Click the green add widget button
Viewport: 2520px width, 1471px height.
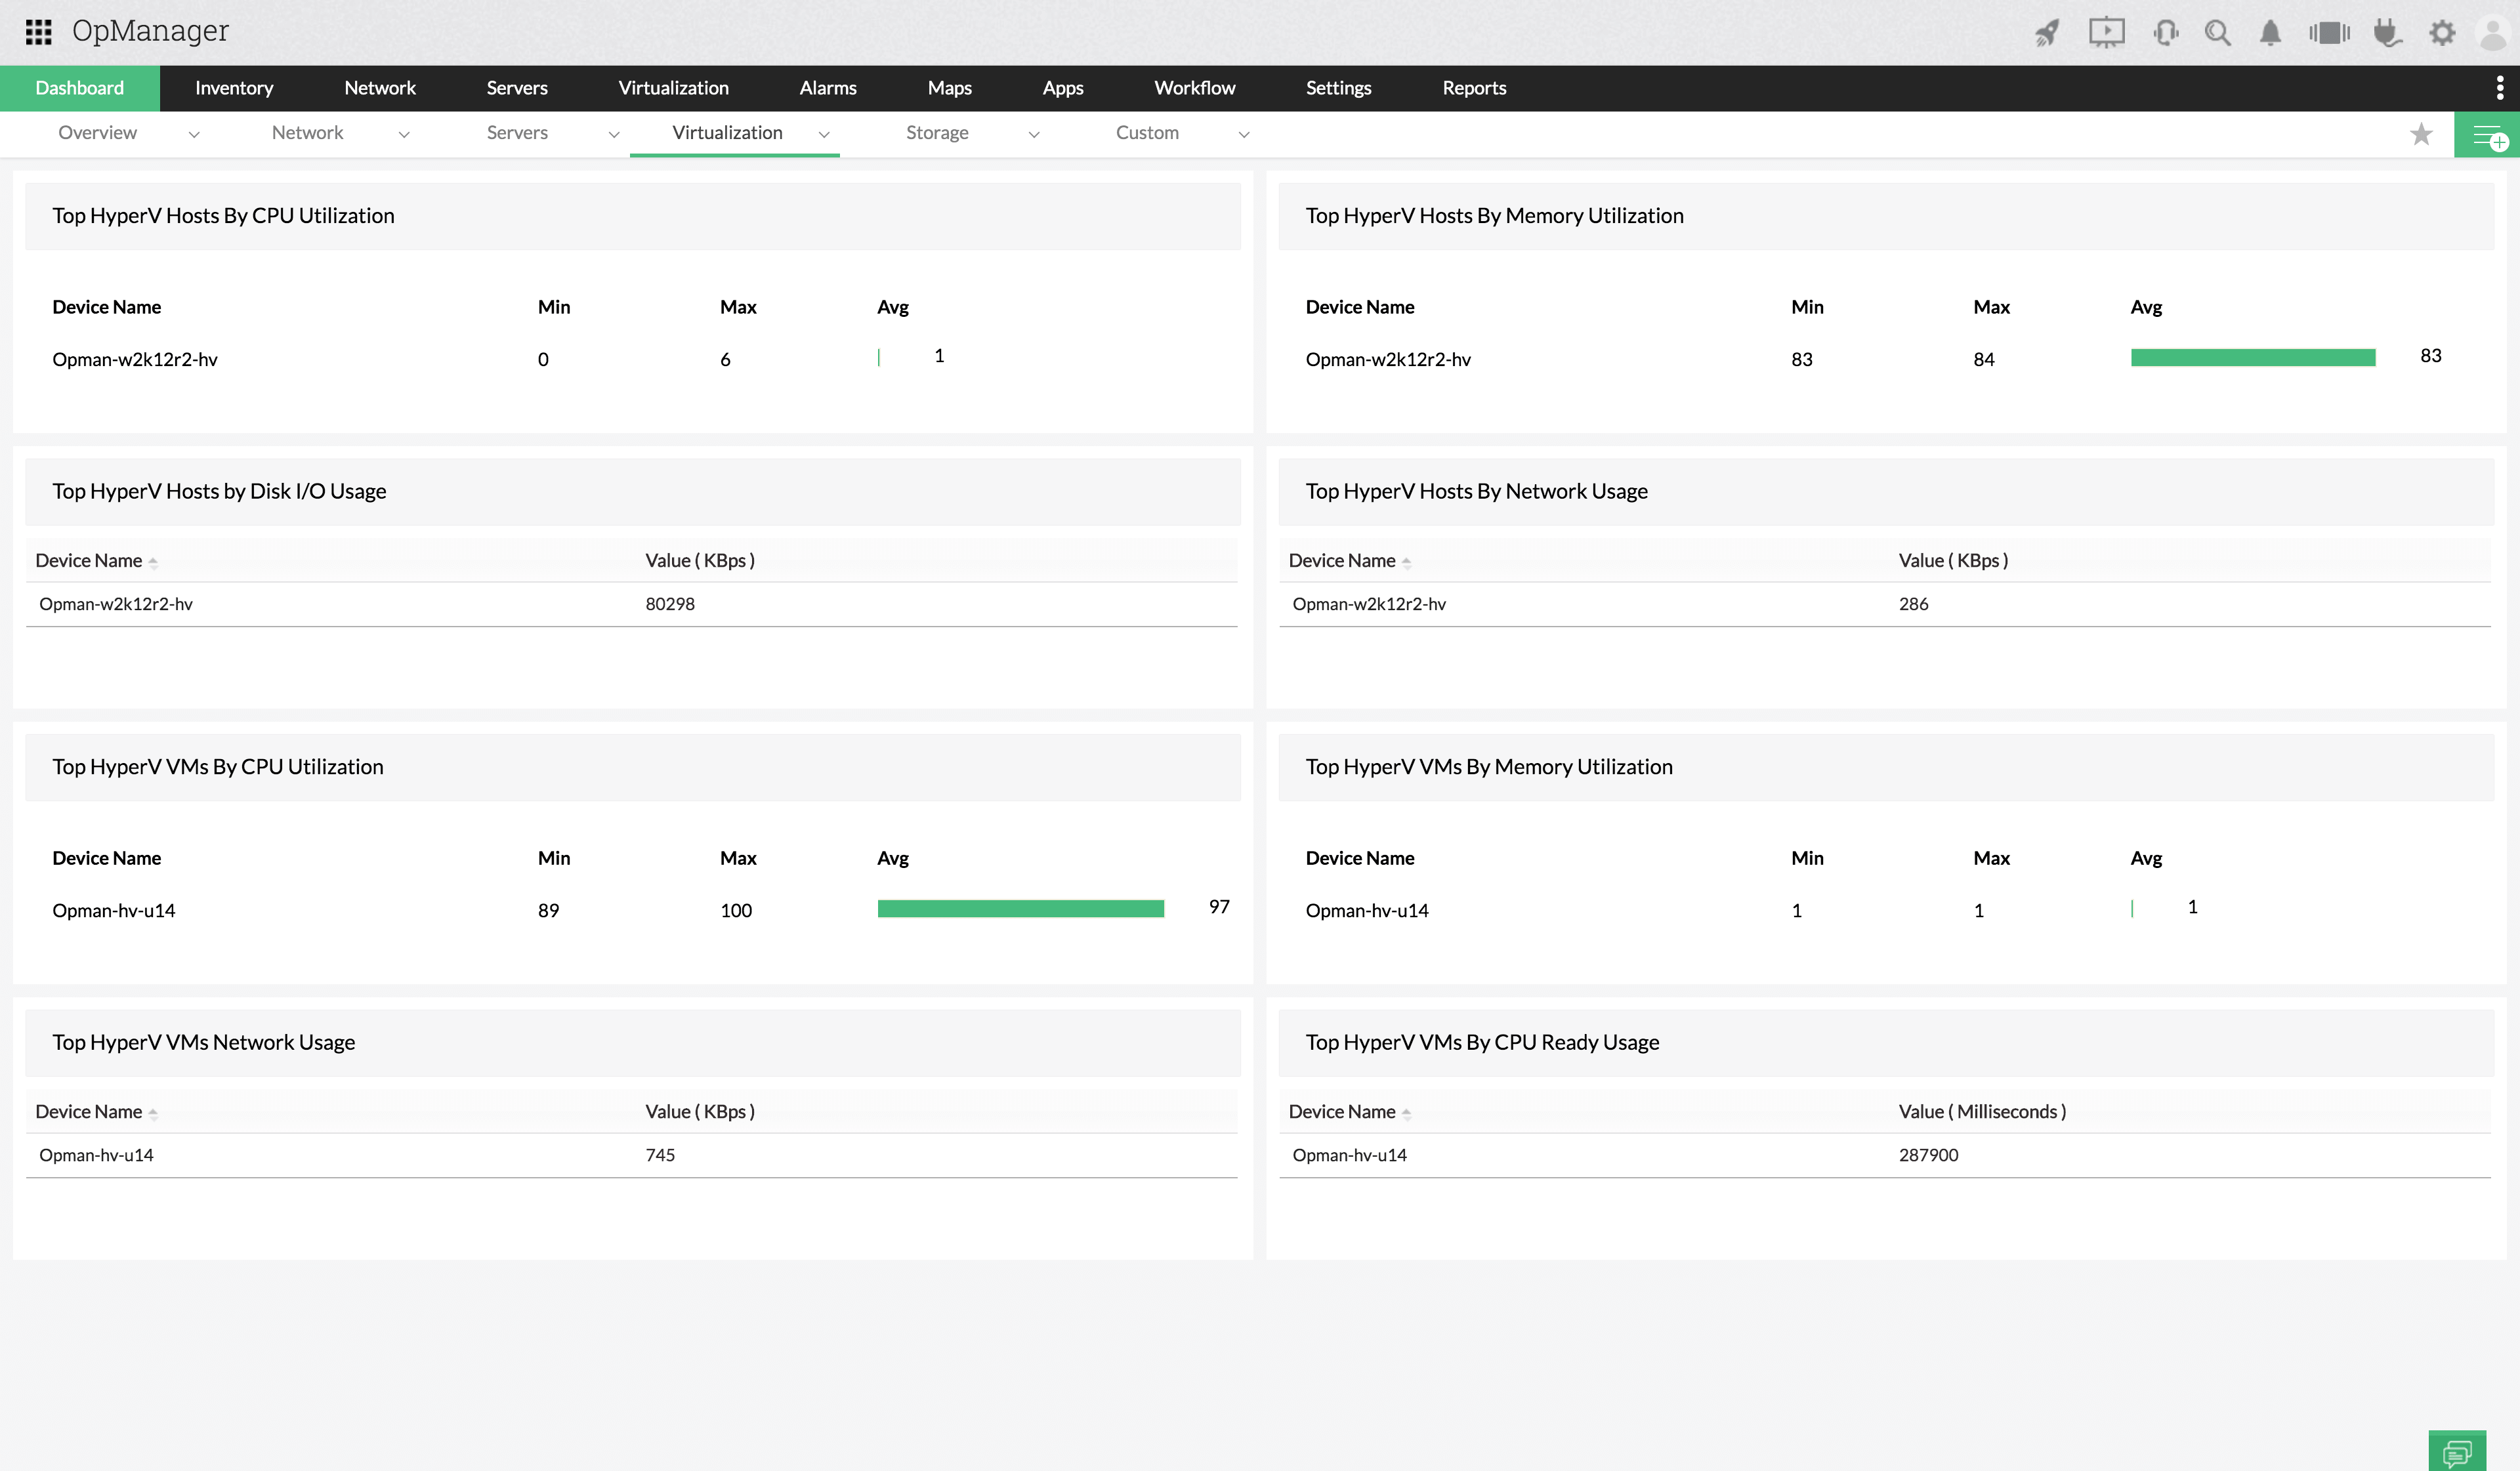[2487, 135]
